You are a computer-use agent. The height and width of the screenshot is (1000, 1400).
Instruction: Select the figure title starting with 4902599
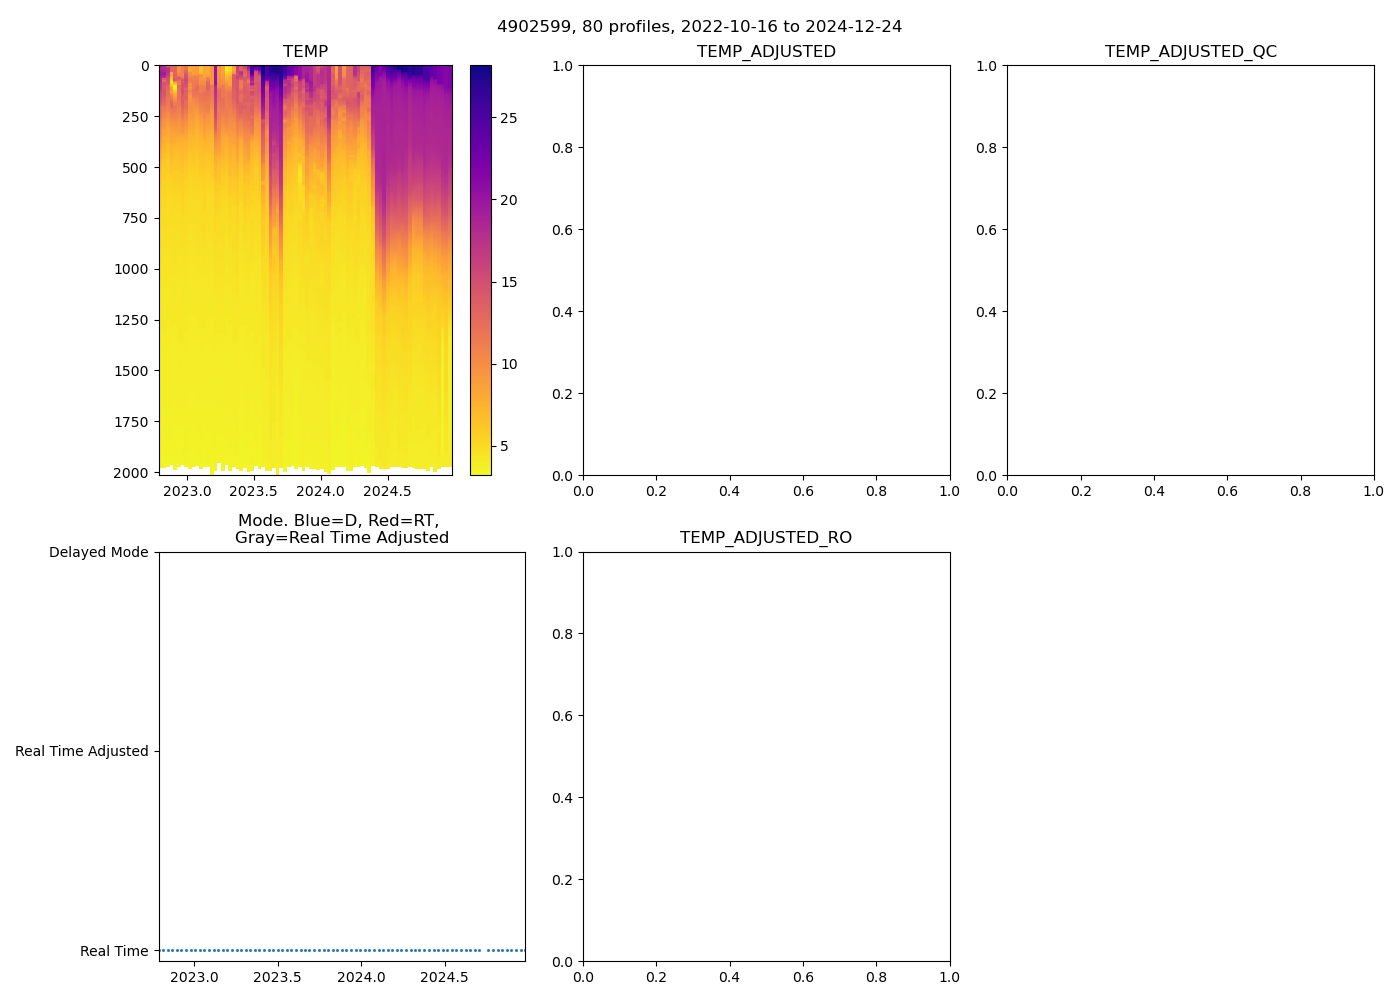coord(699,27)
